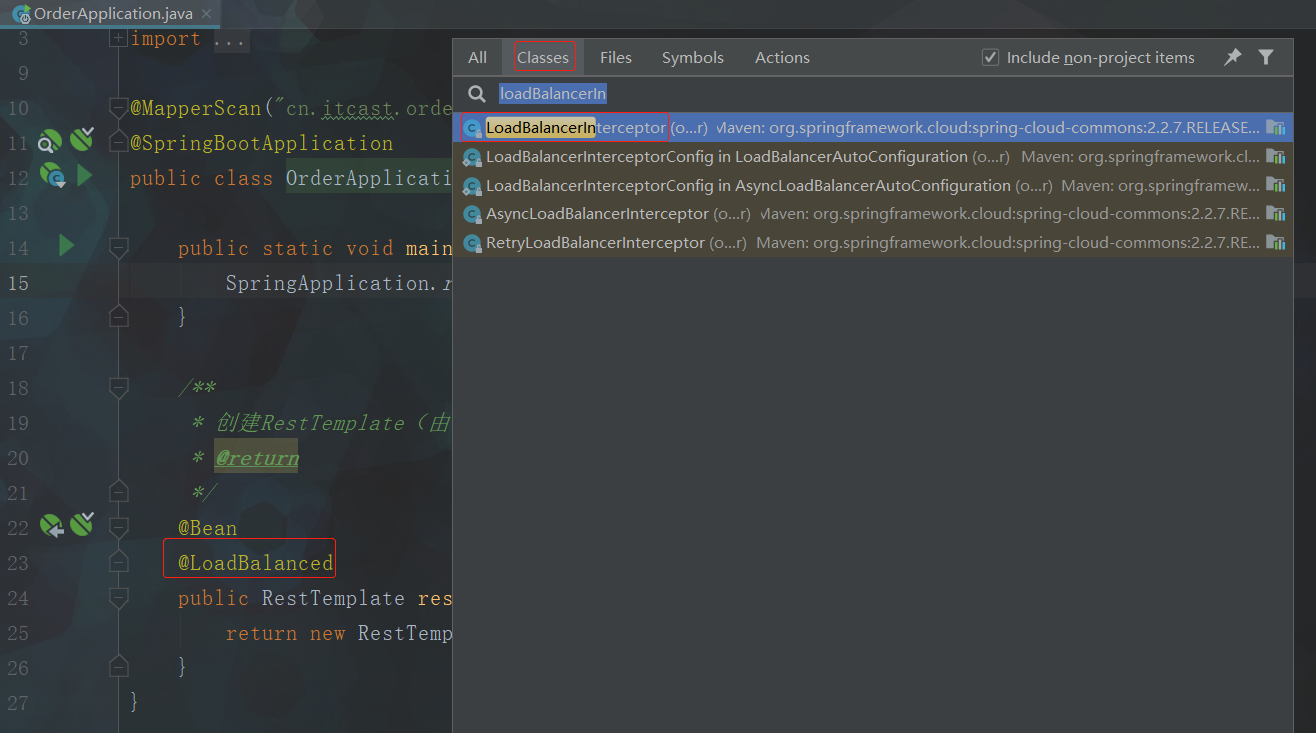
Task: Click class icon of RetryLoadBalancerInterceptor result
Action: [x=472, y=243]
